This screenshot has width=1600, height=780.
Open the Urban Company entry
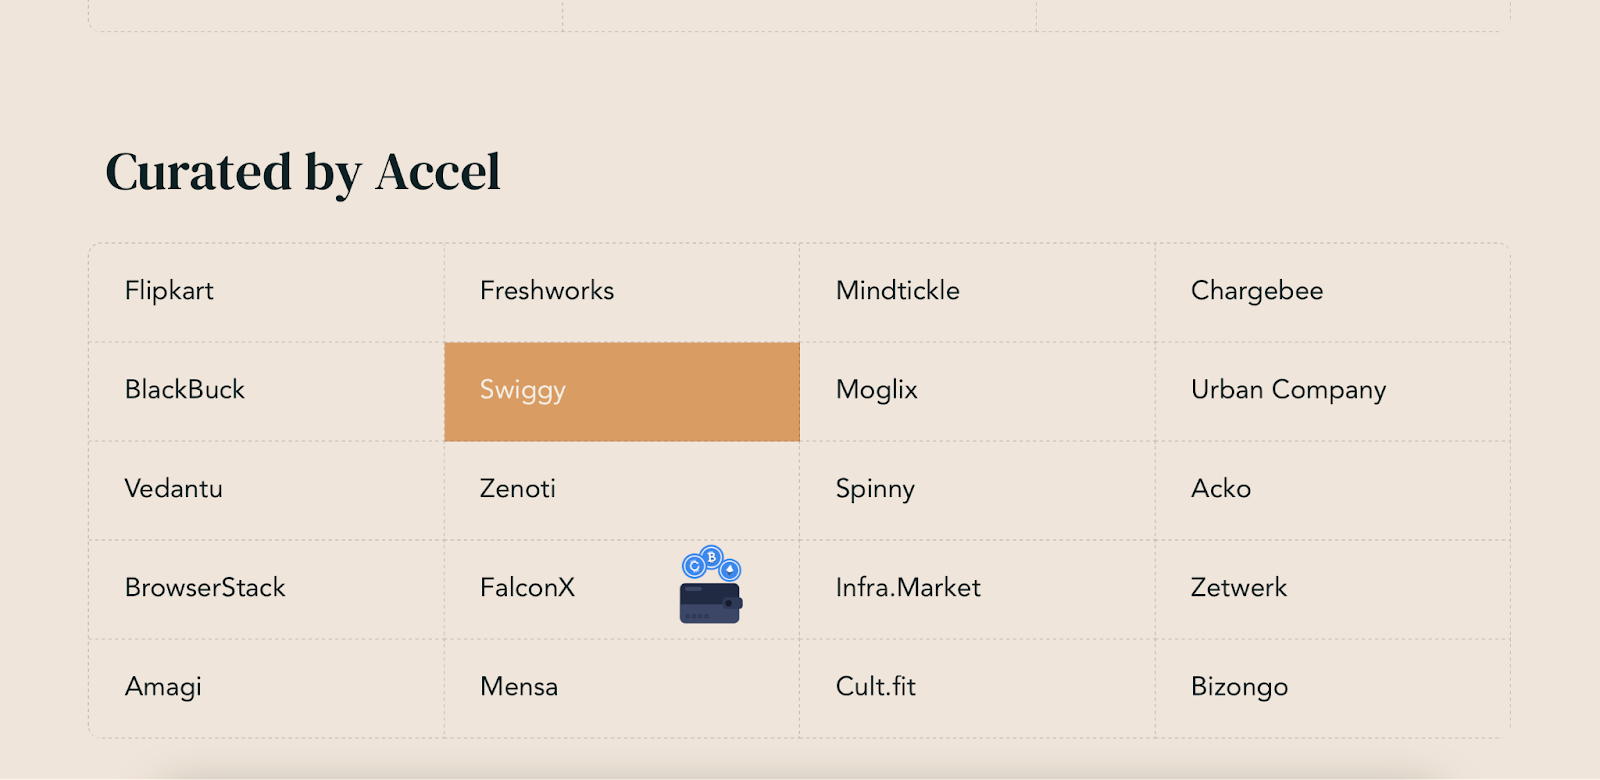pos(1333,391)
